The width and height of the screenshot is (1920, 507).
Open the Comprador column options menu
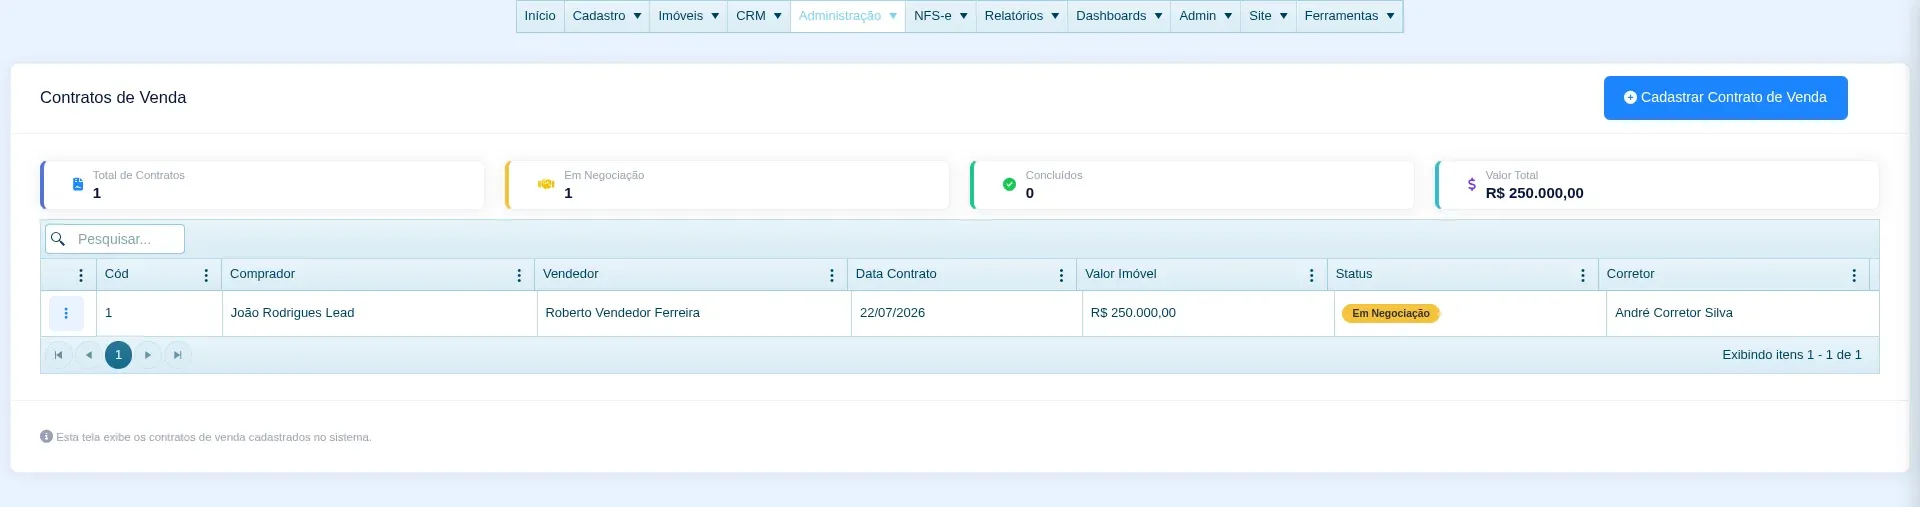coord(519,275)
